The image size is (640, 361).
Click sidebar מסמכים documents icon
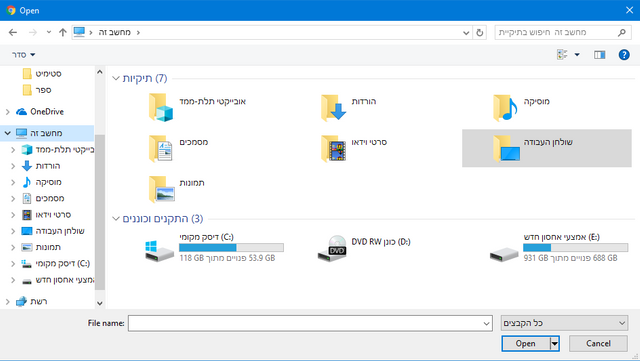click(x=27, y=198)
